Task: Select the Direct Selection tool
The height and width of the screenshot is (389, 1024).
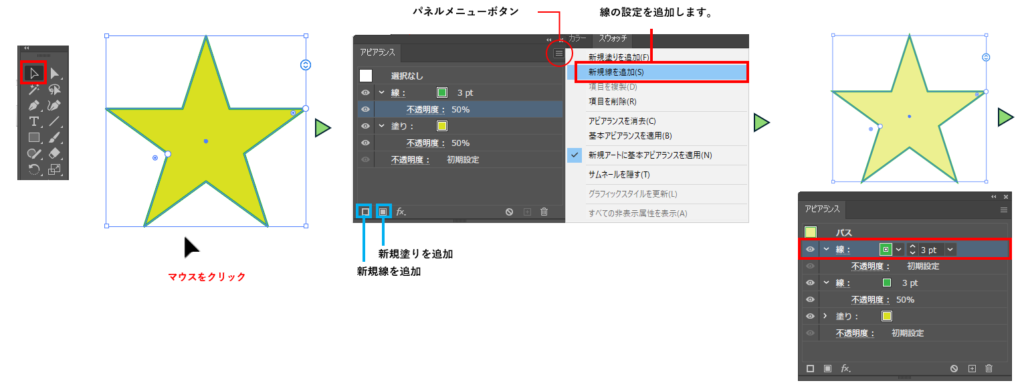Action: point(55,73)
